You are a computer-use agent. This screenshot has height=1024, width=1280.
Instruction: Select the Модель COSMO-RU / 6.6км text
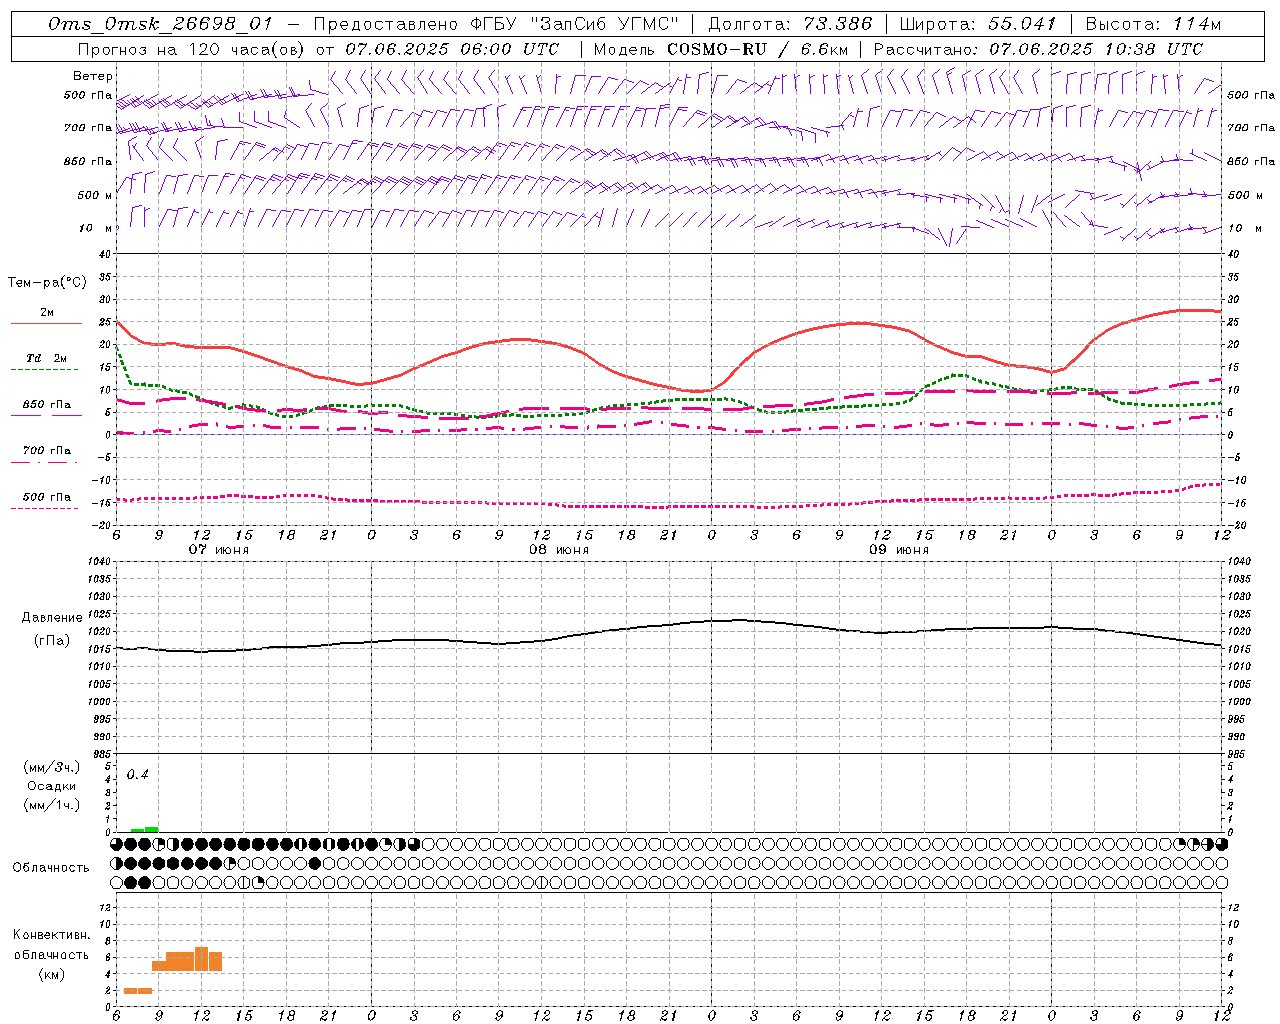(721, 49)
